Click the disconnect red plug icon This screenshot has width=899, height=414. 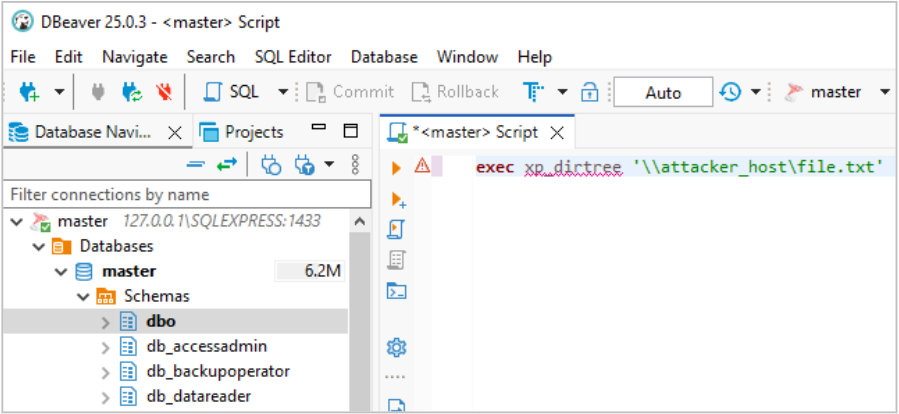click(x=165, y=92)
